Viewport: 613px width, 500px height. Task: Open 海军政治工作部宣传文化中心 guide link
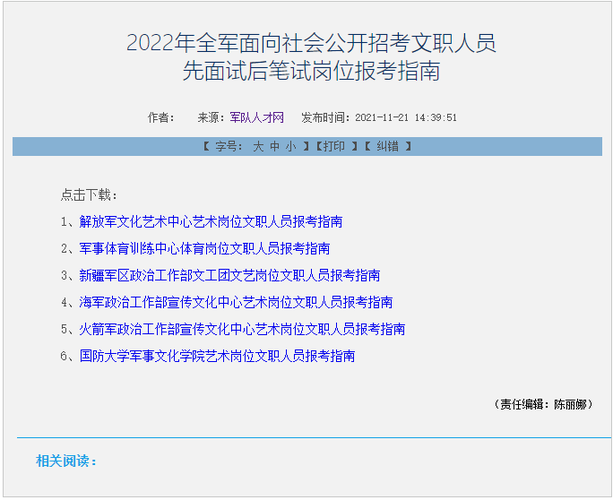(x=236, y=302)
